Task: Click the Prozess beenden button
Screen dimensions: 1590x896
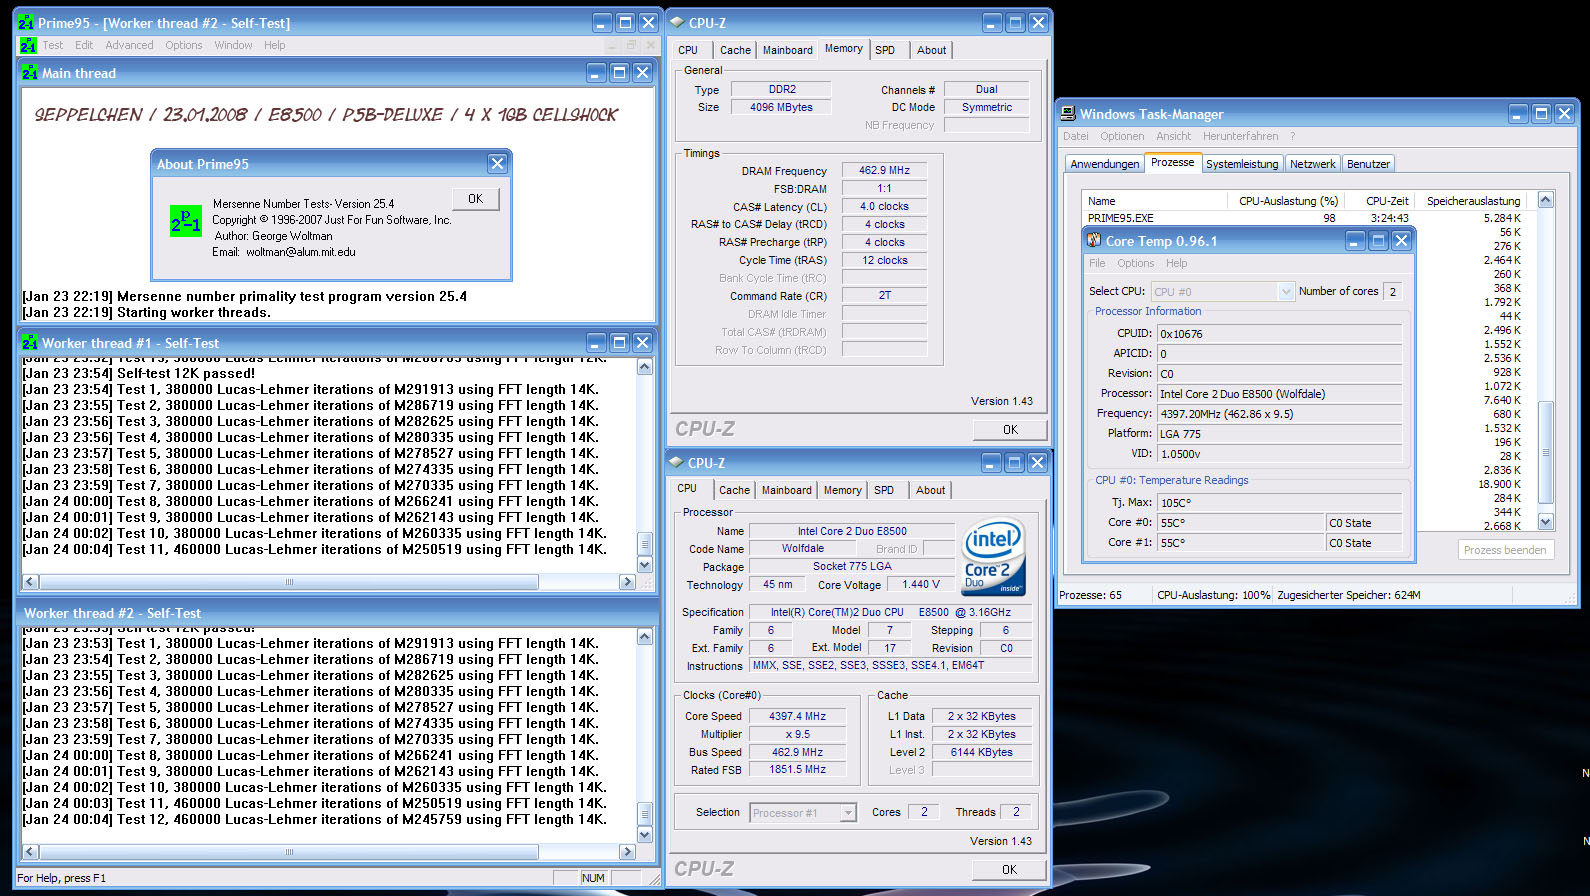Action: [1505, 550]
